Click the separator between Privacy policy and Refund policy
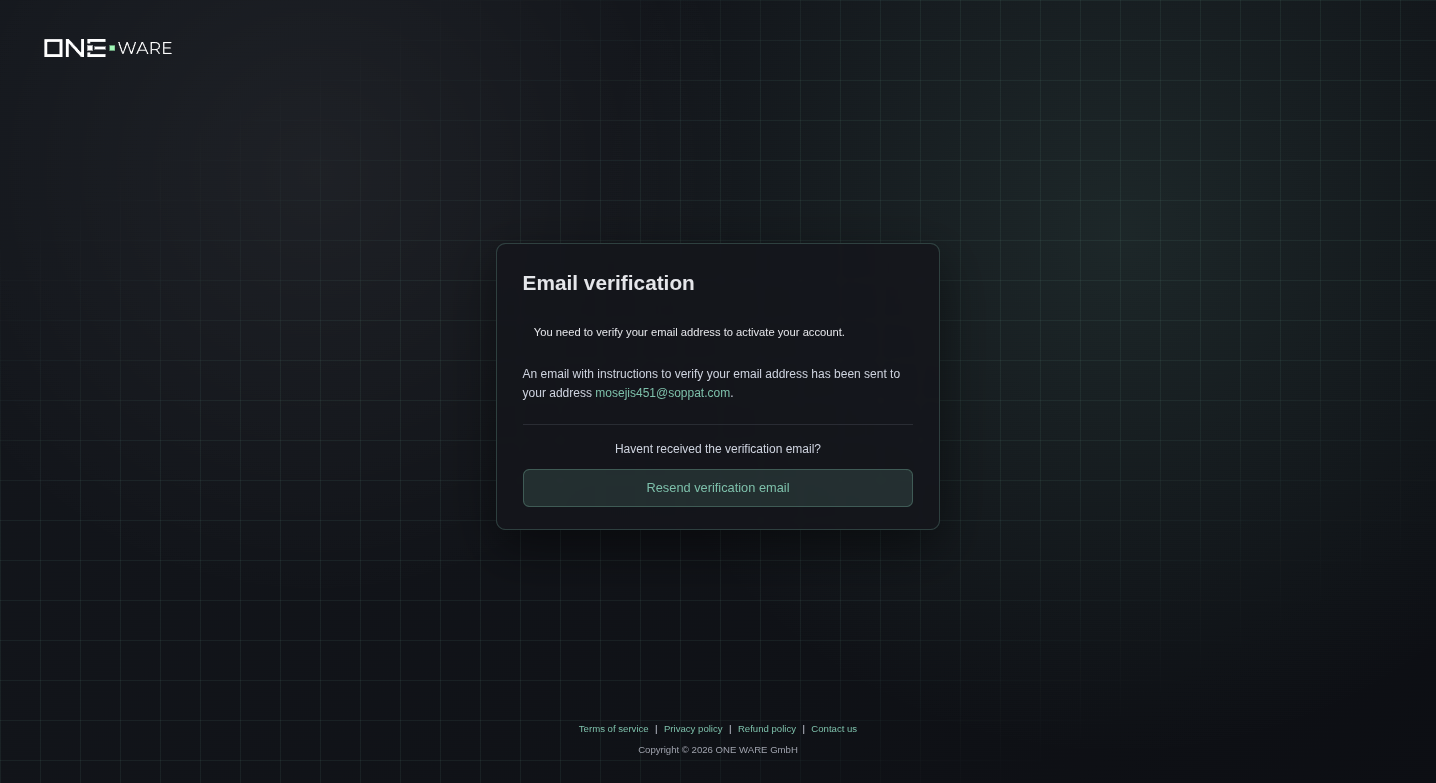Viewport: 1436px width, 783px height. point(730,728)
